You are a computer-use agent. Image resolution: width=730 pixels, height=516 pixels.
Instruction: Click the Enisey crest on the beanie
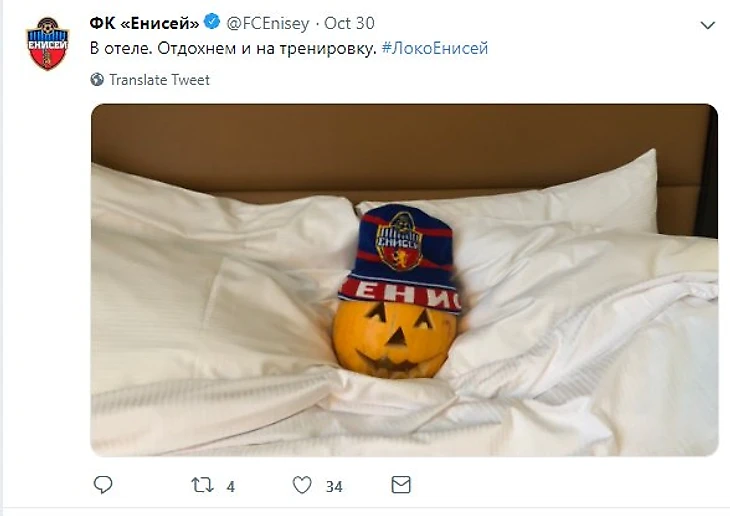coord(399,240)
